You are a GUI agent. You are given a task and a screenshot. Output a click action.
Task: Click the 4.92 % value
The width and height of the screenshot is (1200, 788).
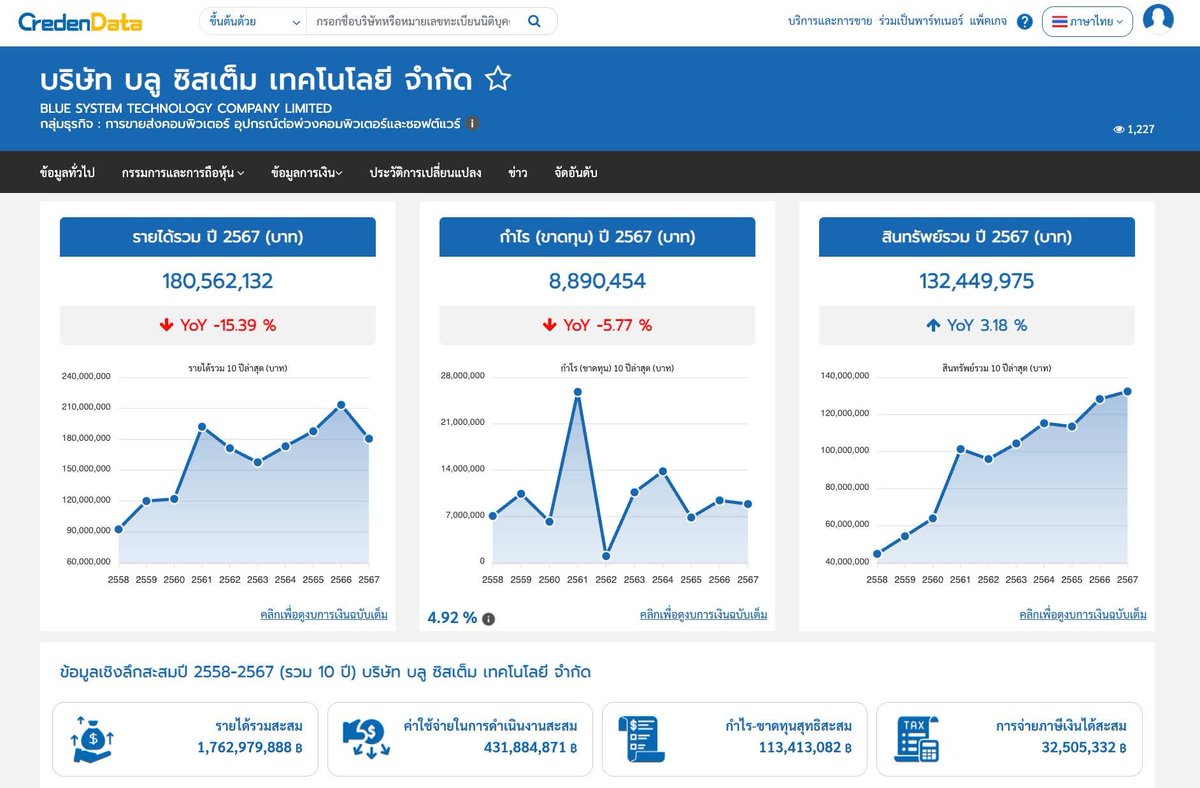(452, 618)
